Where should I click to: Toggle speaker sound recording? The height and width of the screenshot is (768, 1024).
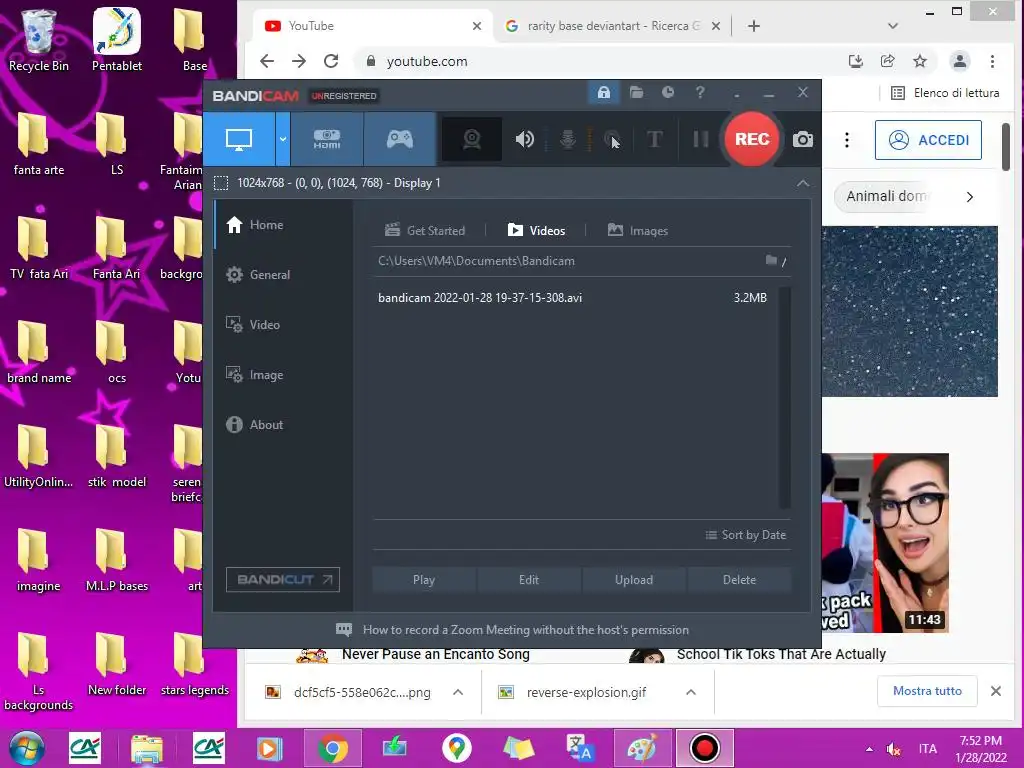point(524,139)
